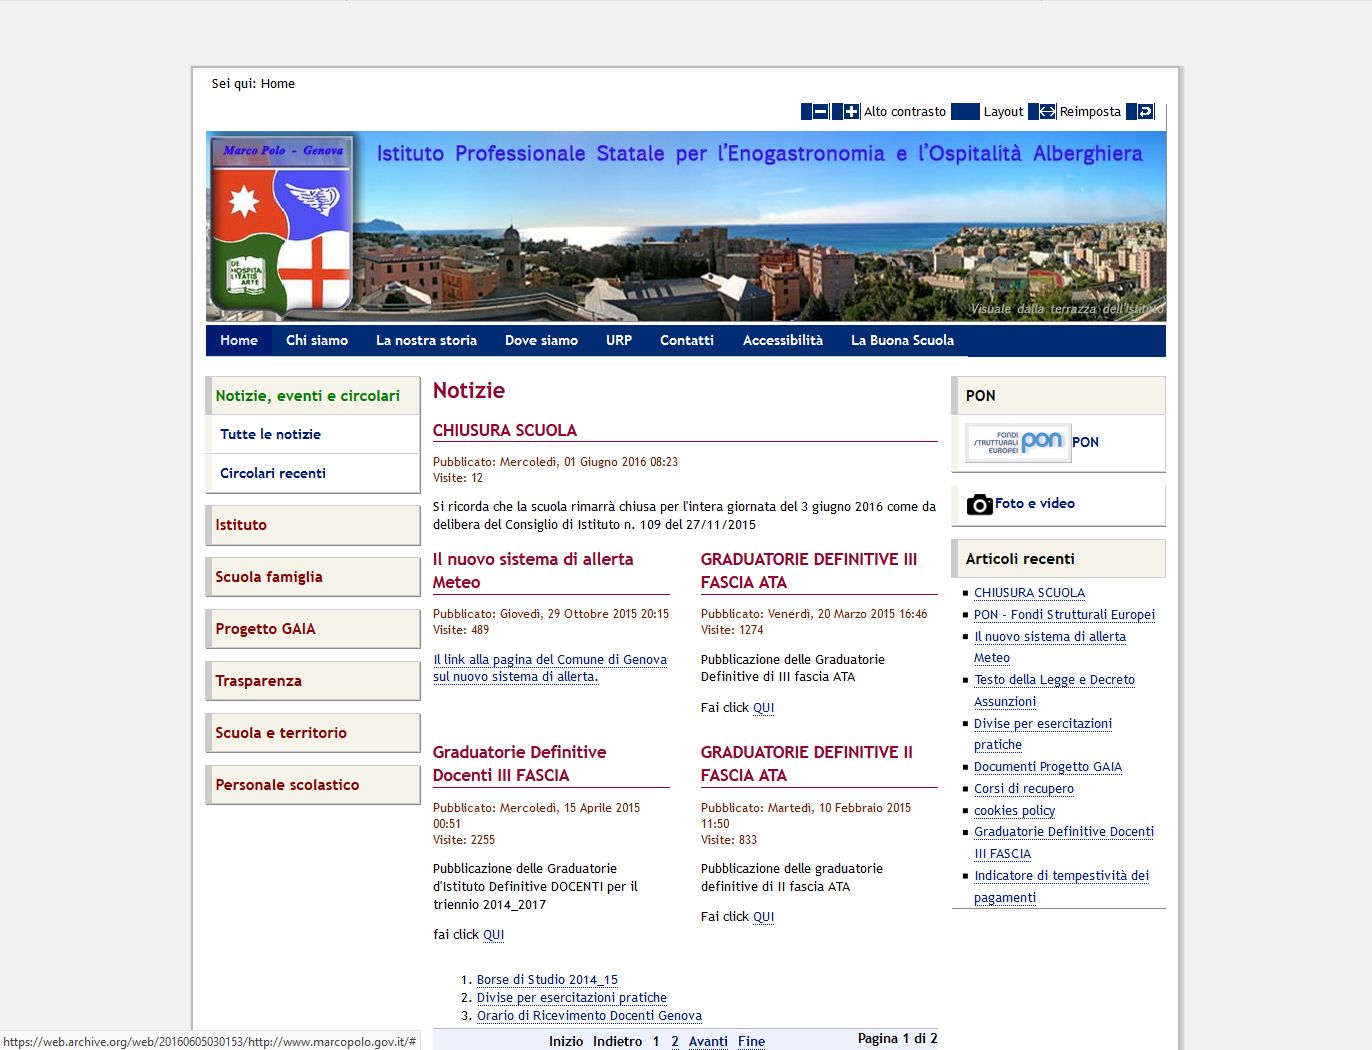Open cookies policy recent article
The image size is (1372, 1050).
point(1015,810)
